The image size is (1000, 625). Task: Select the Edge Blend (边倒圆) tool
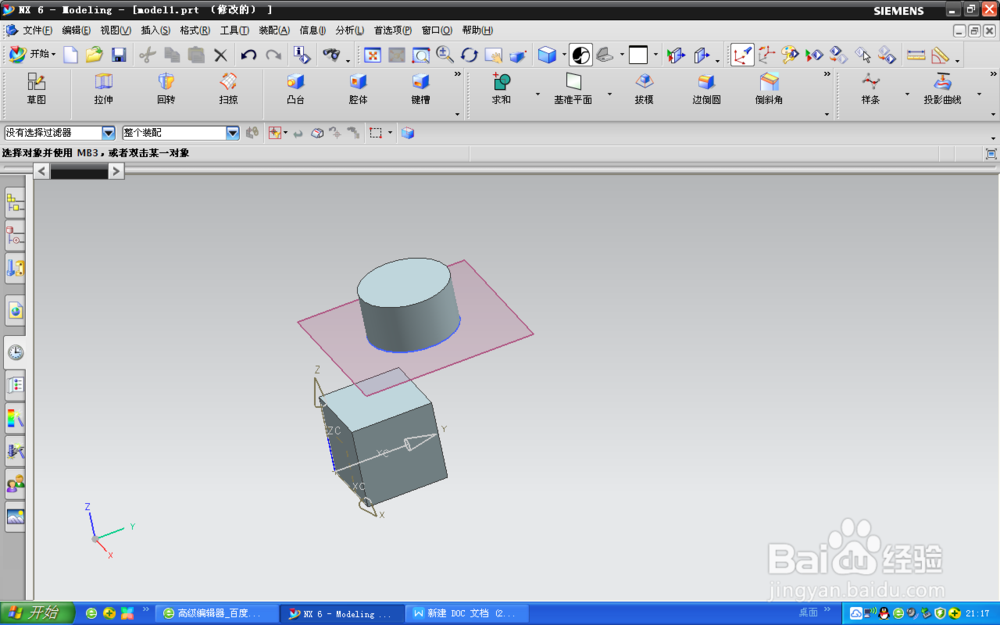tap(706, 88)
